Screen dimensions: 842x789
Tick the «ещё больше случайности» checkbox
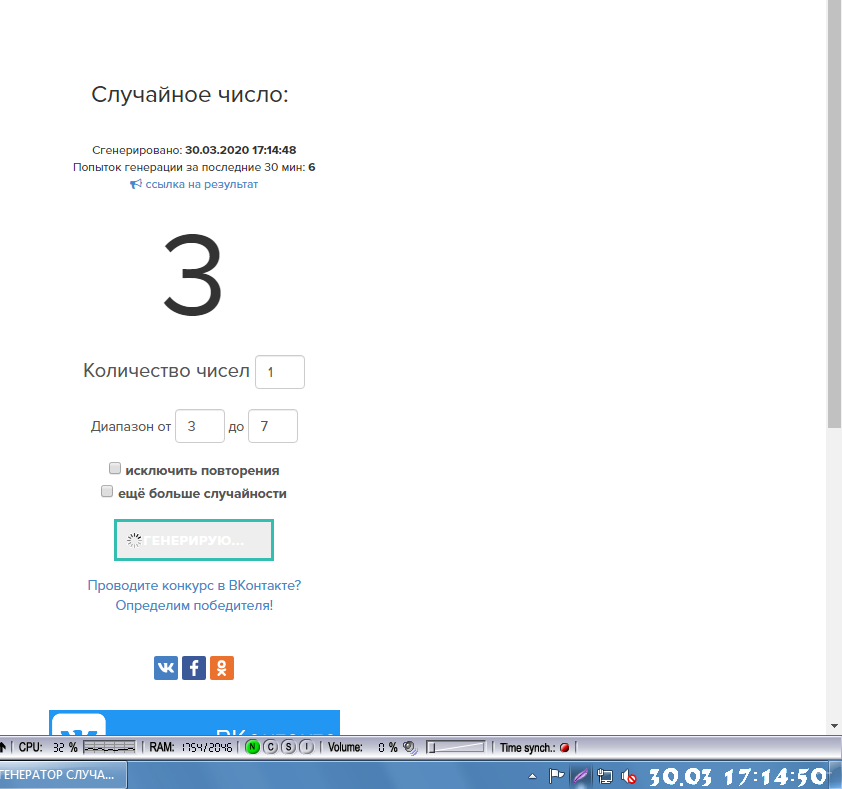click(x=107, y=491)
